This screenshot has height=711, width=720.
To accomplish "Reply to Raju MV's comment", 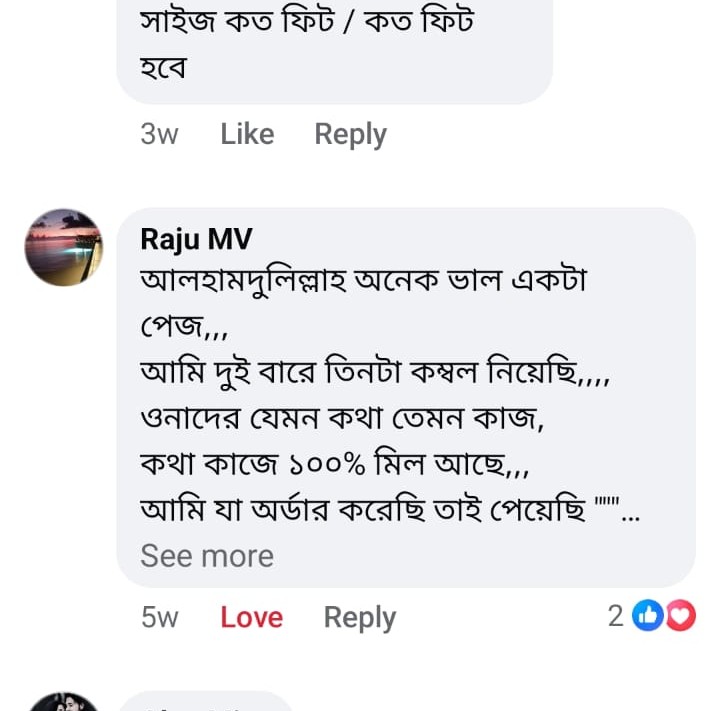I will click(359, 618).
